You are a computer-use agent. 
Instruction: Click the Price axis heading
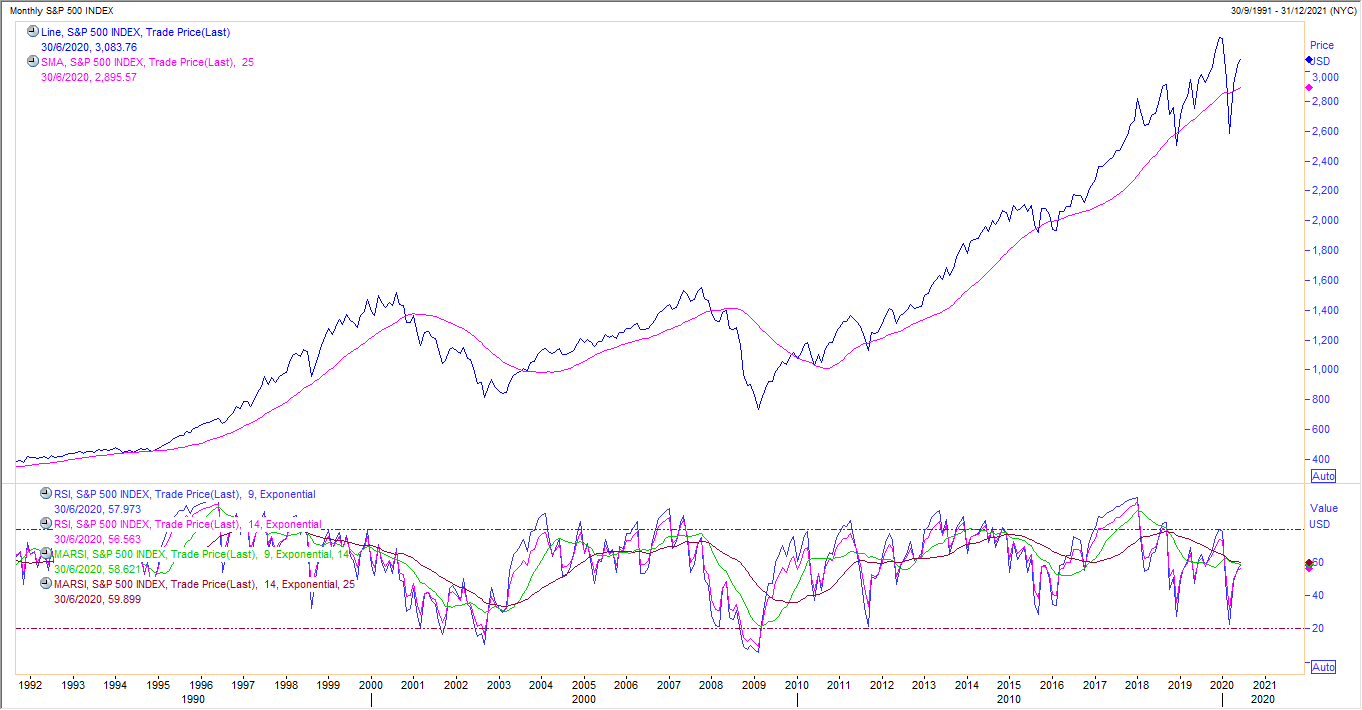click(1322, 45)
